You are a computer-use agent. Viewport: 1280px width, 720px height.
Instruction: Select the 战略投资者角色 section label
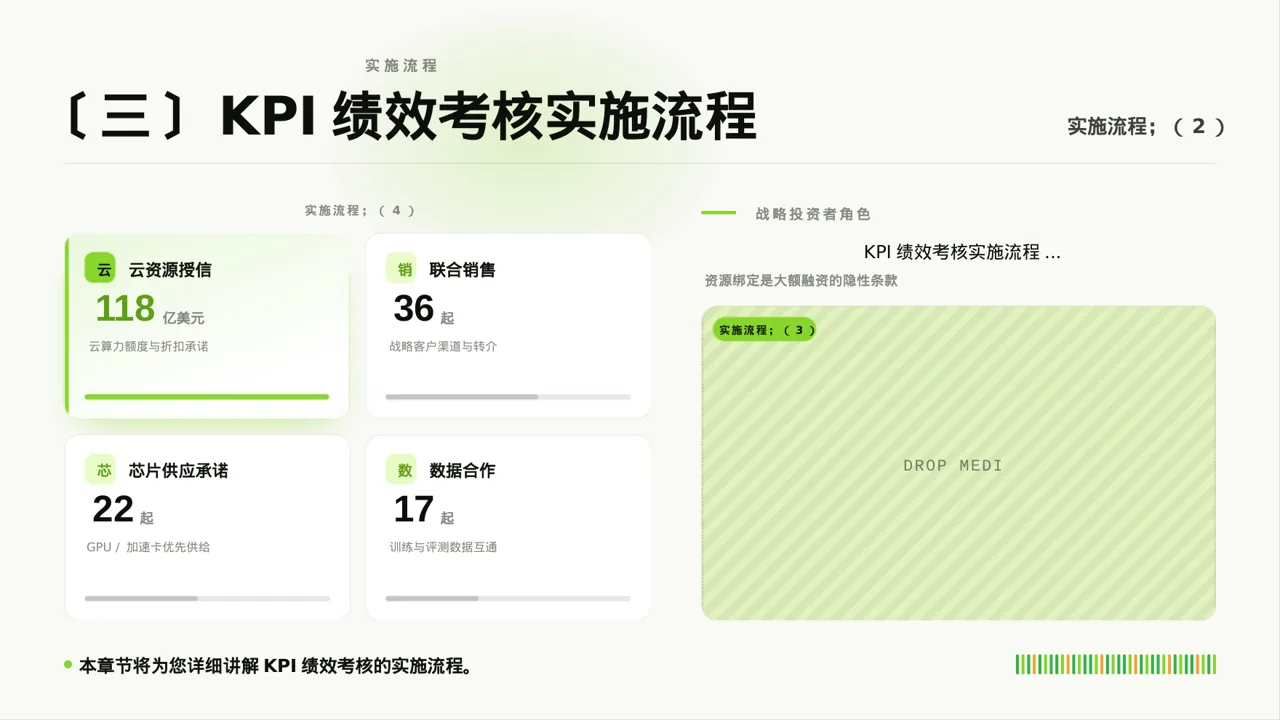813,214
